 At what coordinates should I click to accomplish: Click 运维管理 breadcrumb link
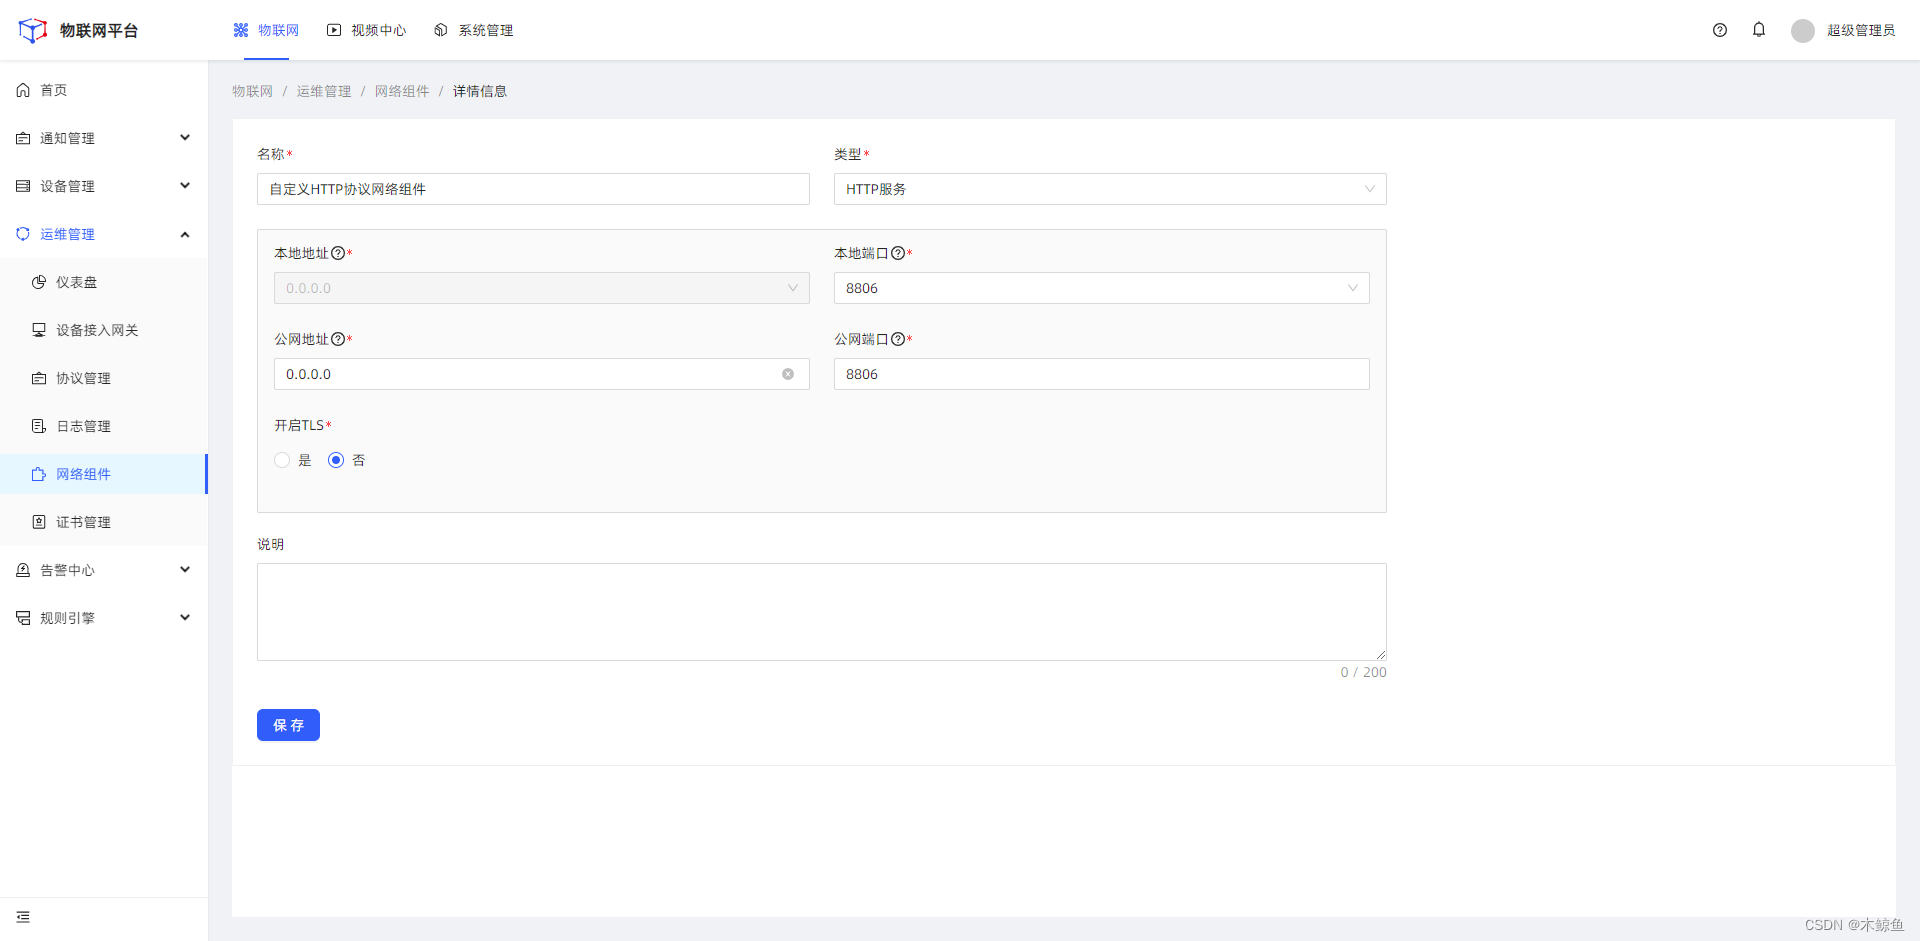[324, 91]
